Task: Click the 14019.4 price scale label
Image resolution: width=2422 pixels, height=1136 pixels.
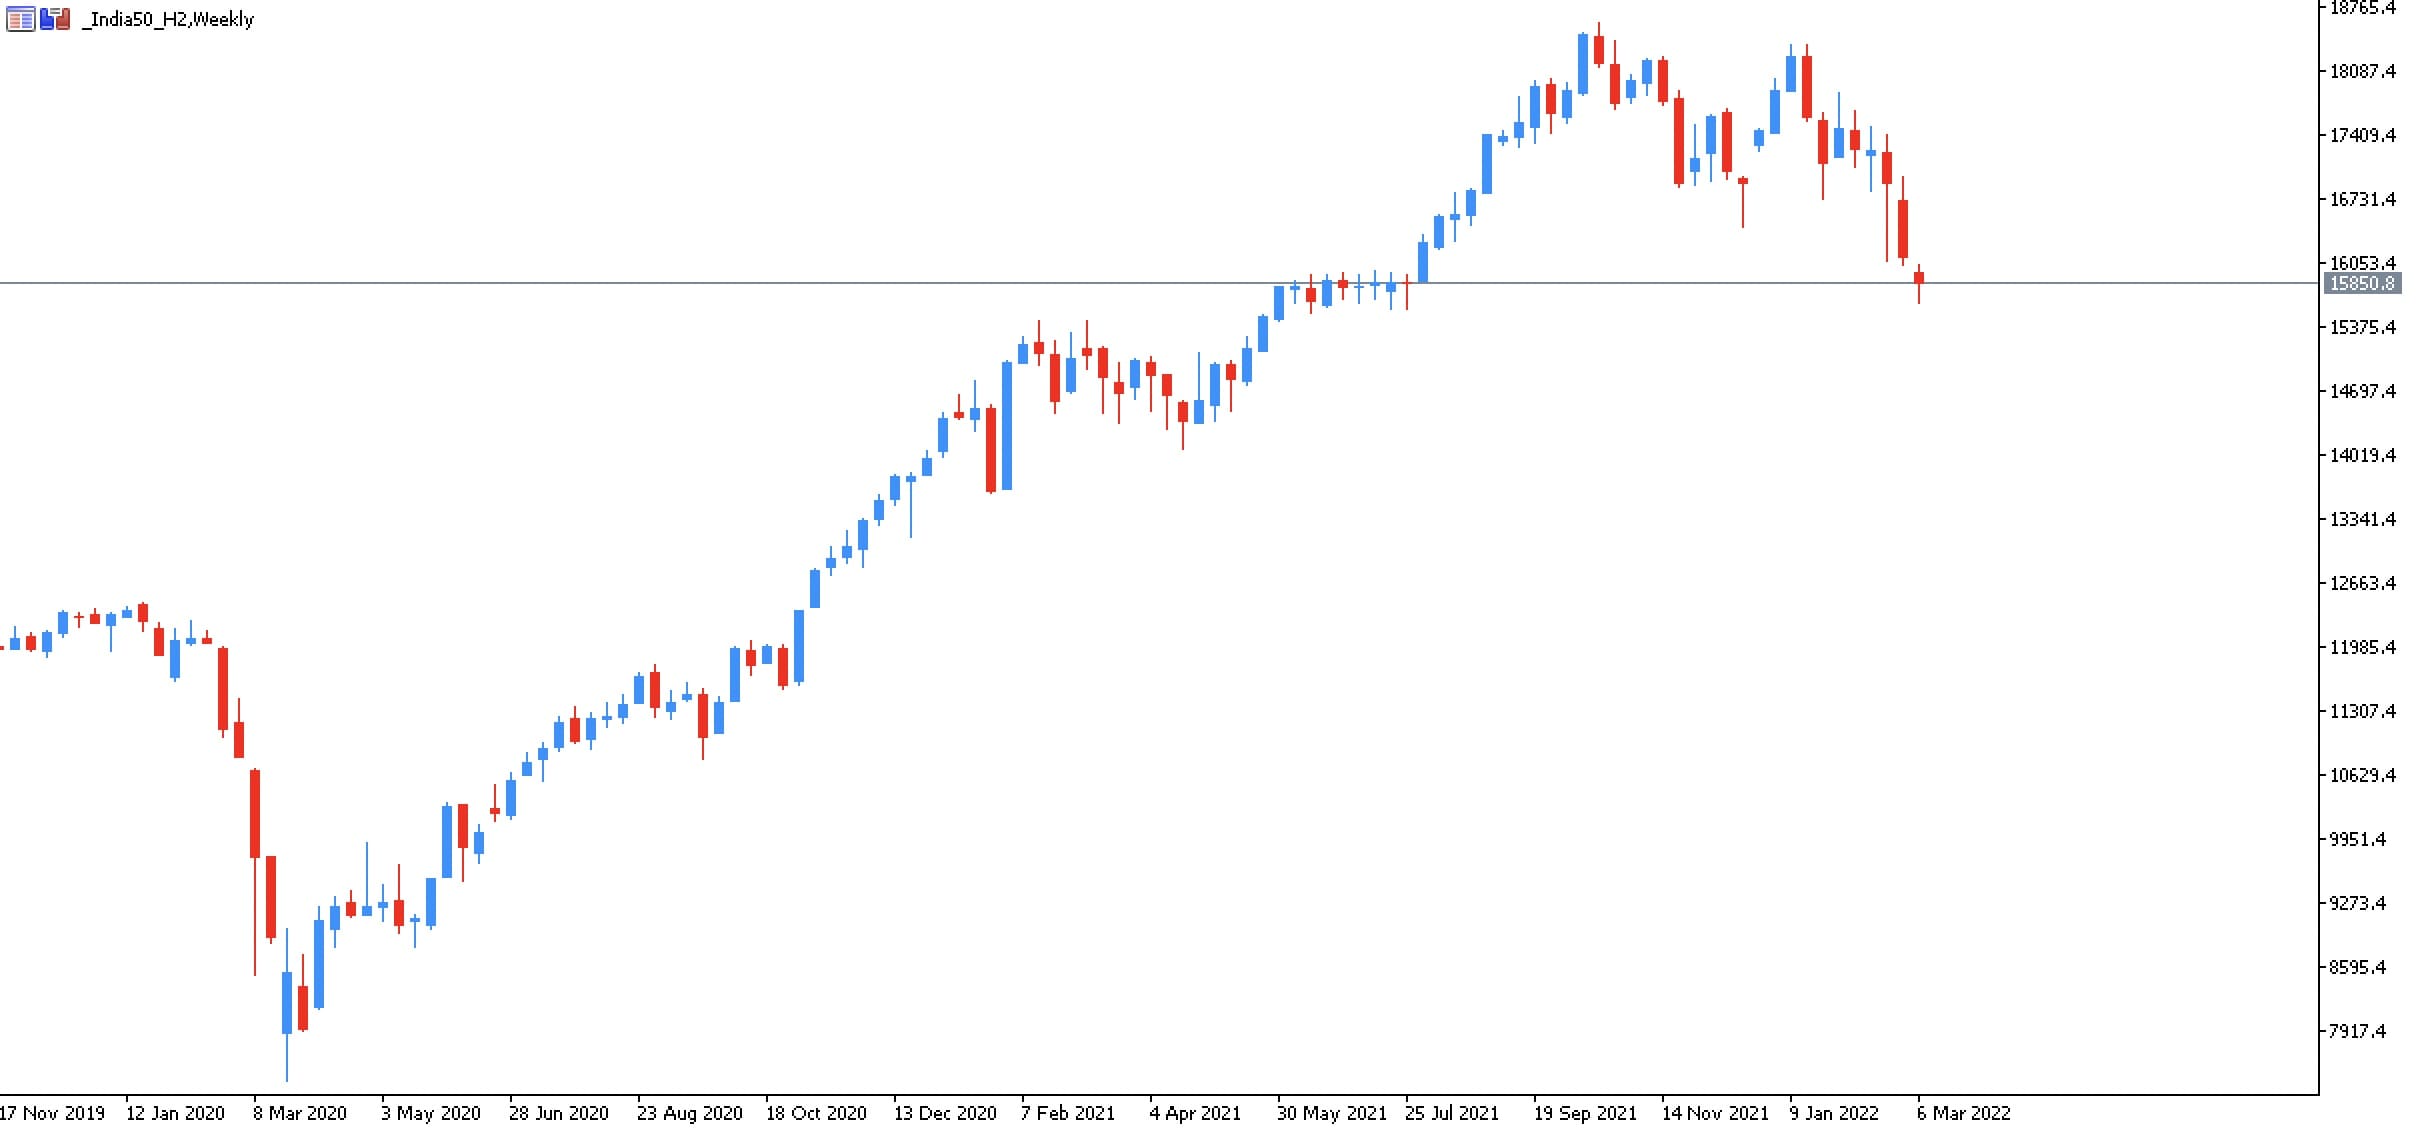Action: [2363, 455]
